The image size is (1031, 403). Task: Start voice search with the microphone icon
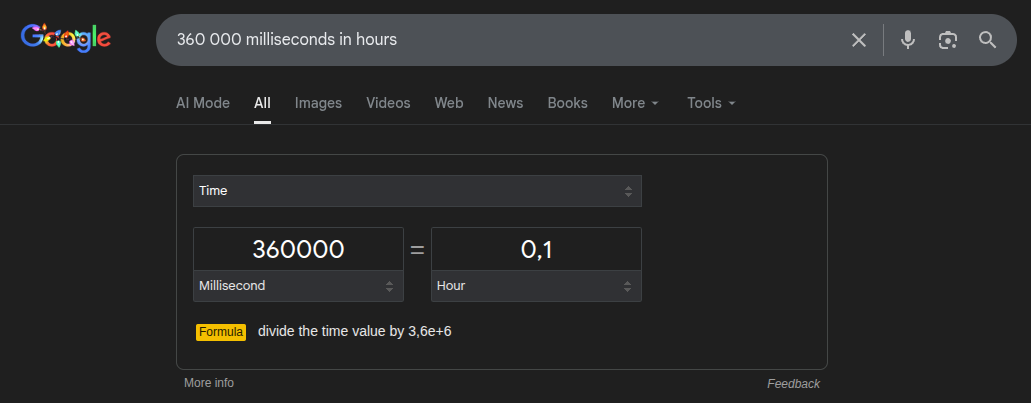click(x=908, y=40)
